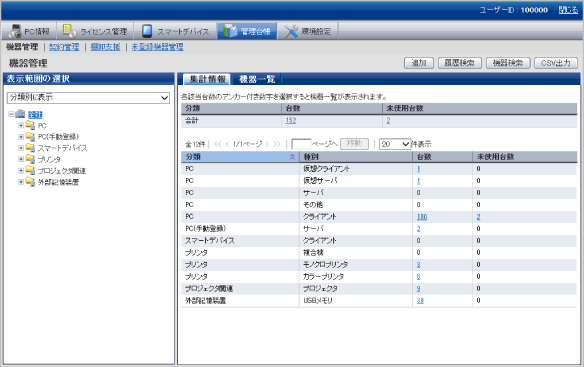Click the 閉じる link at top right
Viewport: 584px width, 367px height.
(568, 10)
